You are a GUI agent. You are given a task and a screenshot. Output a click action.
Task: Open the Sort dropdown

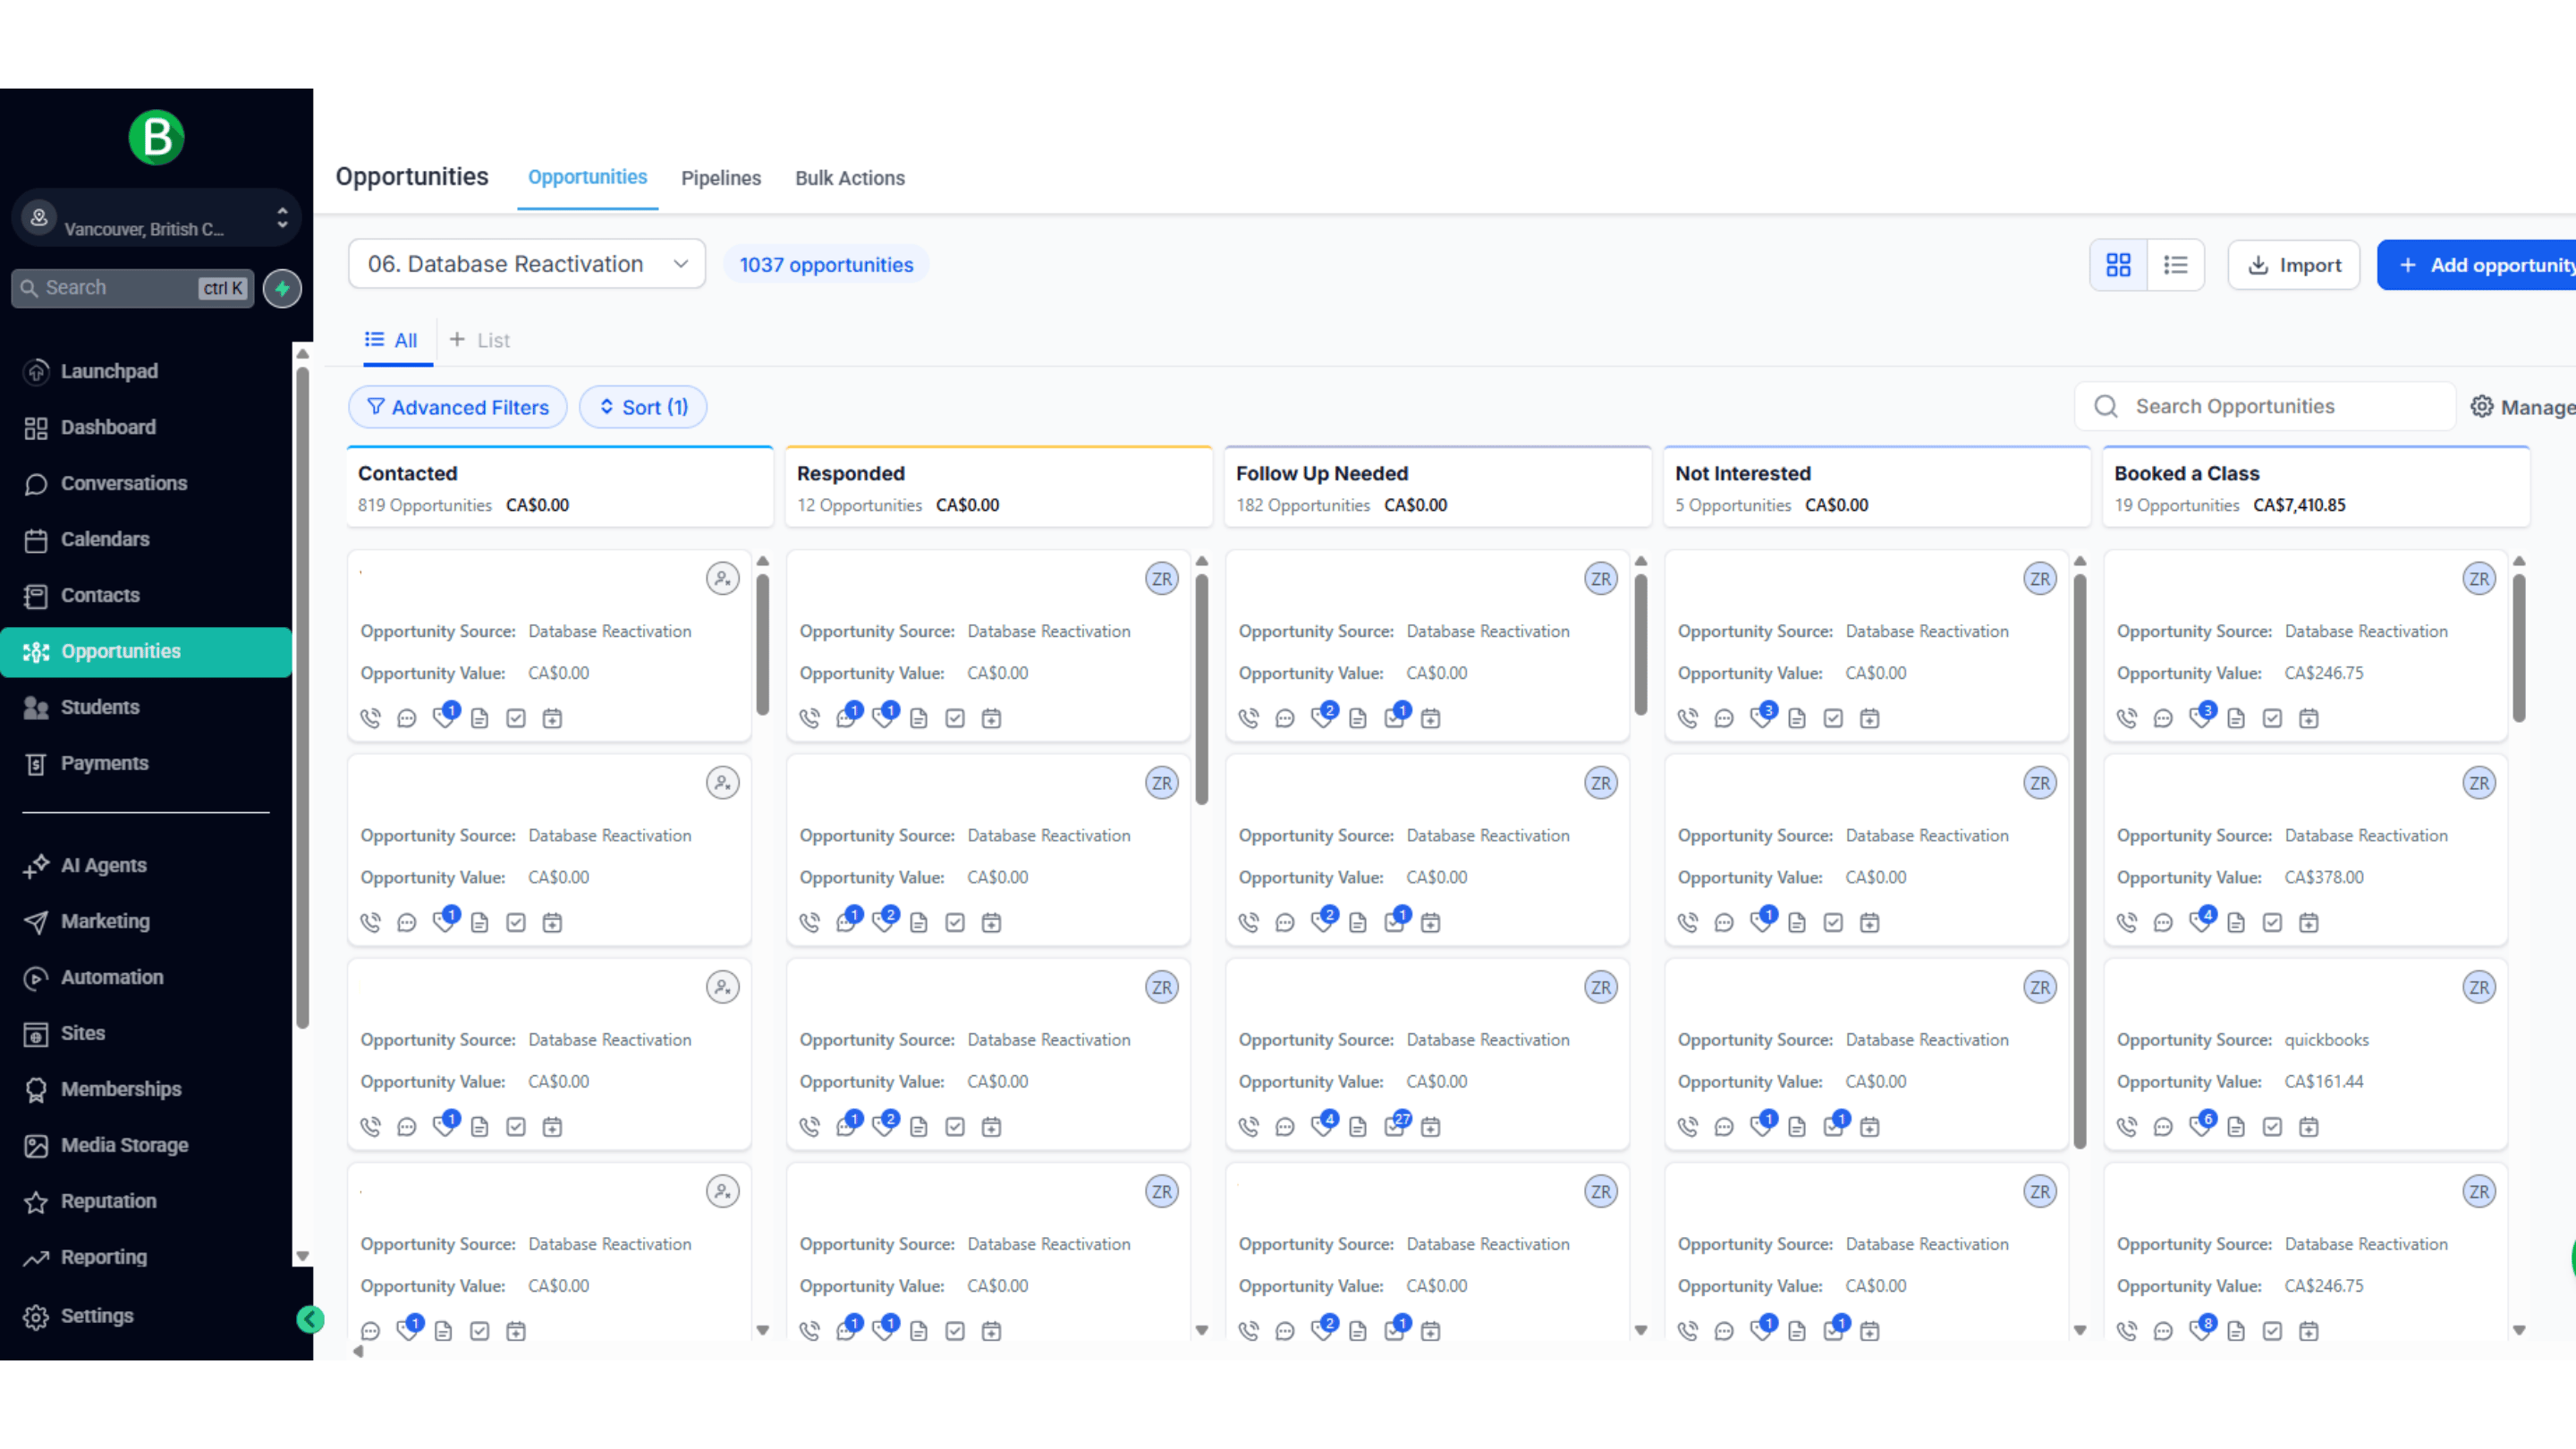pyautogui.click(x=643, y=406)
